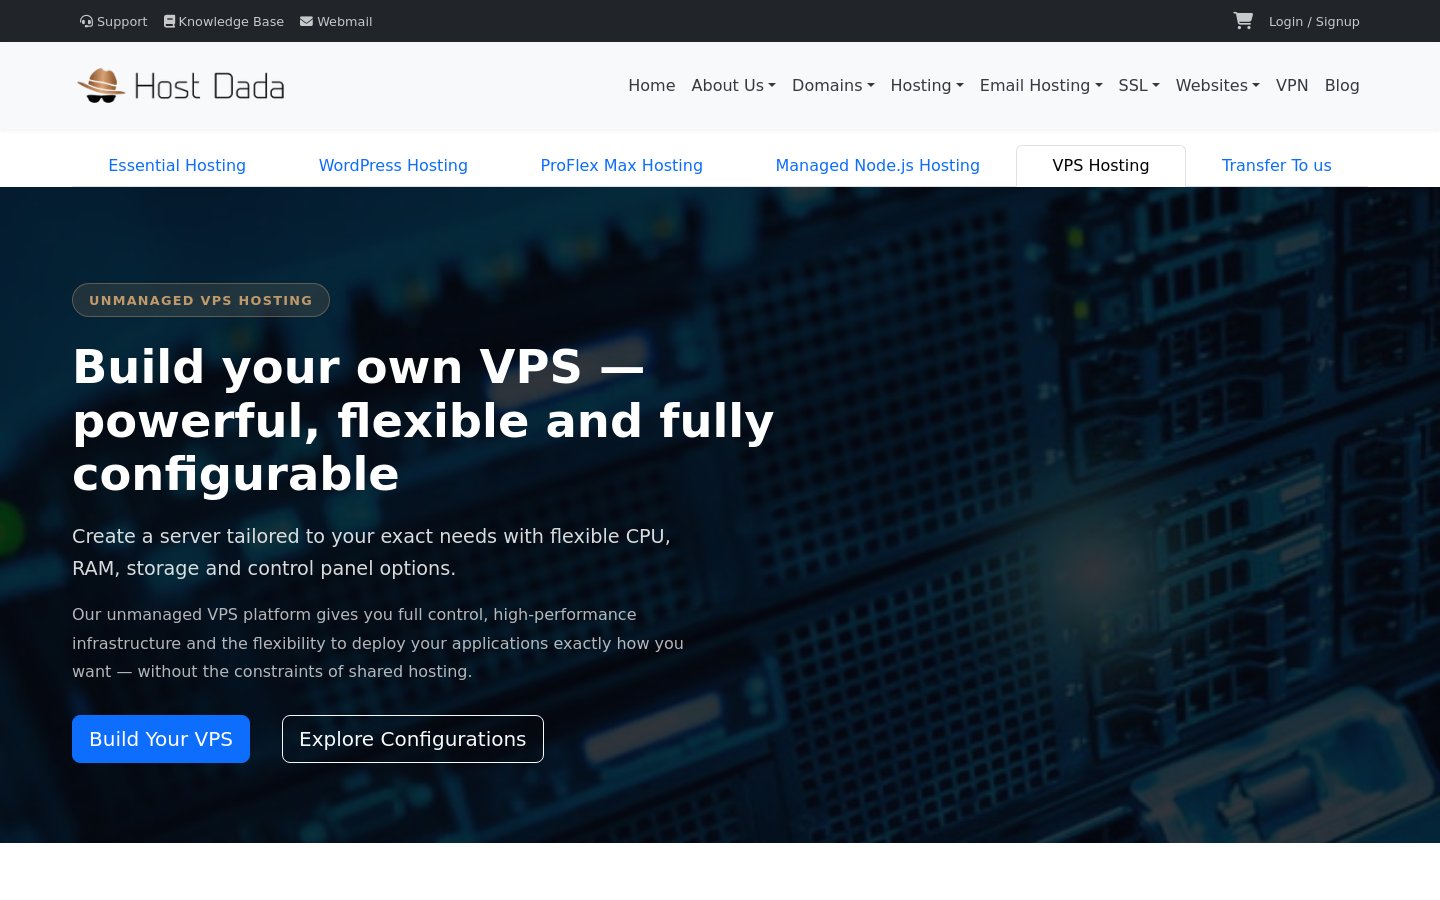Click the Build Your VPS button
This screenshot has width=1440, height=900.
161,739
